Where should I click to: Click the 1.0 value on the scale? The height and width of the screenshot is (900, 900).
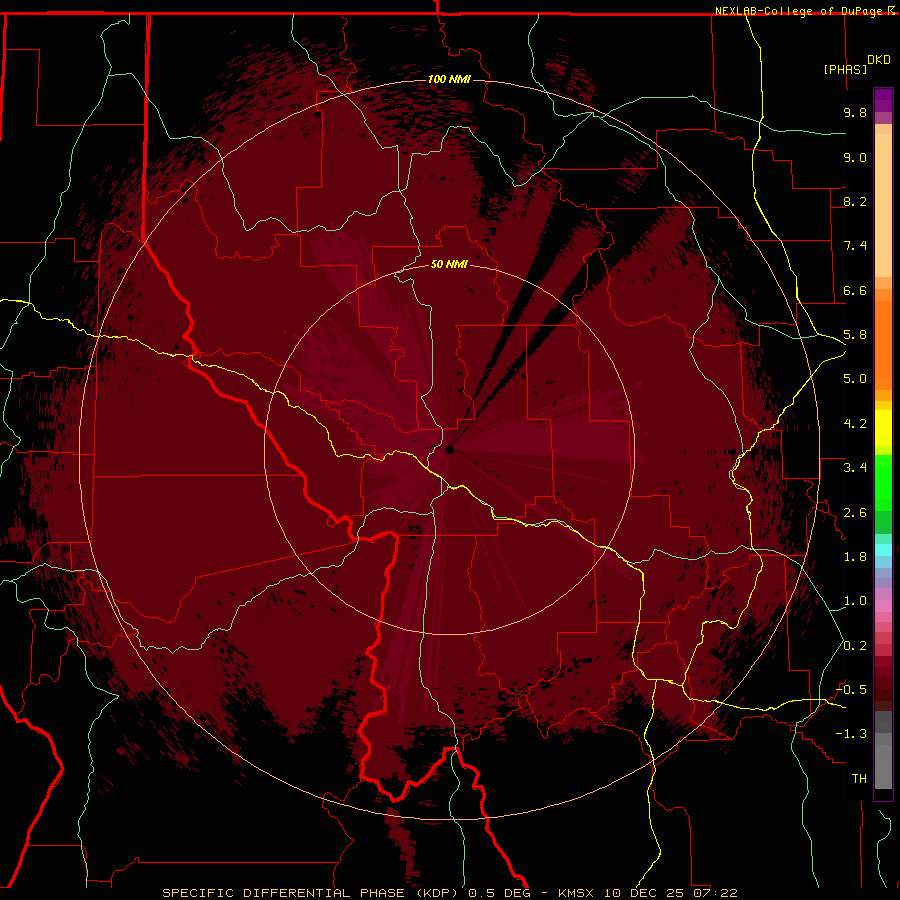tap(855, 601)
